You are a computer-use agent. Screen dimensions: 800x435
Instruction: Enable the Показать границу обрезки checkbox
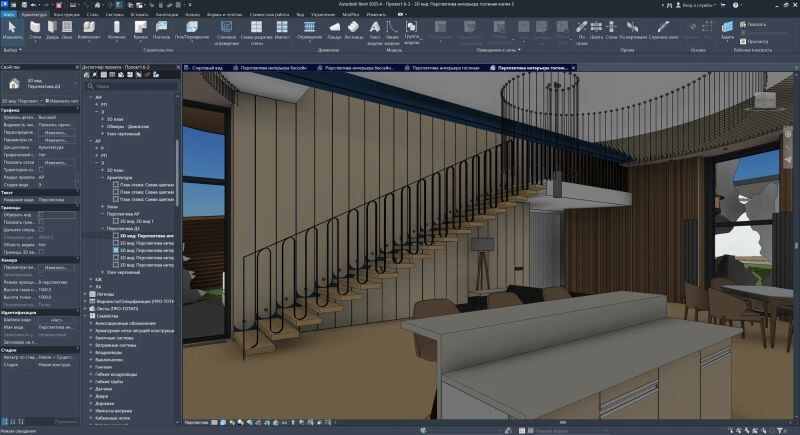pyautogui.click(x=41, y=222)
